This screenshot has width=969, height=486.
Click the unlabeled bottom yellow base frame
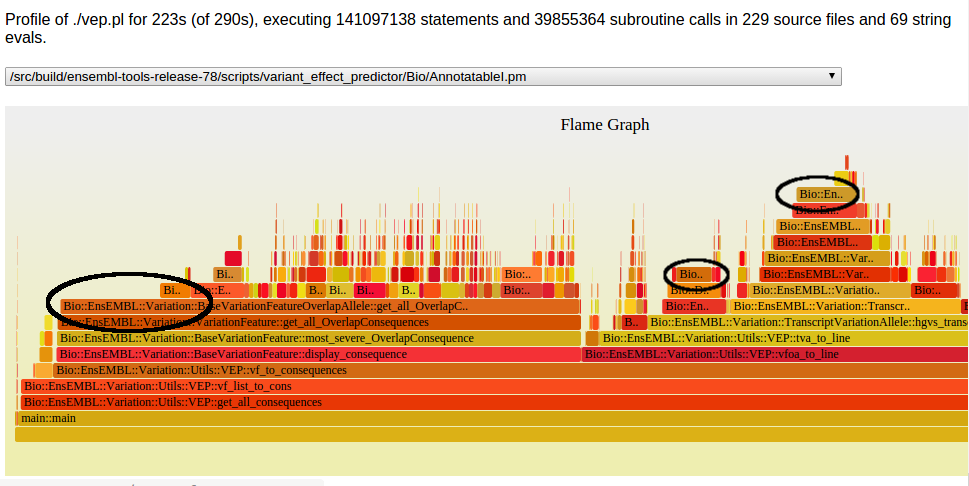coord(490,434)
